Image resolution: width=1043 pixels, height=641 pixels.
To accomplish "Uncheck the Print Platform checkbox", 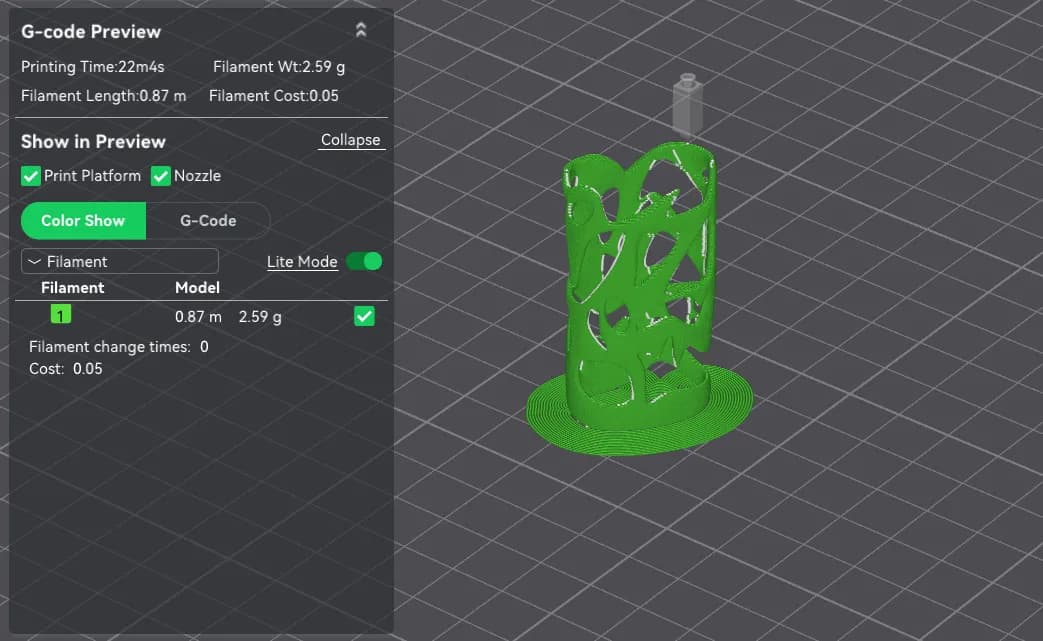I will [31, 176].
